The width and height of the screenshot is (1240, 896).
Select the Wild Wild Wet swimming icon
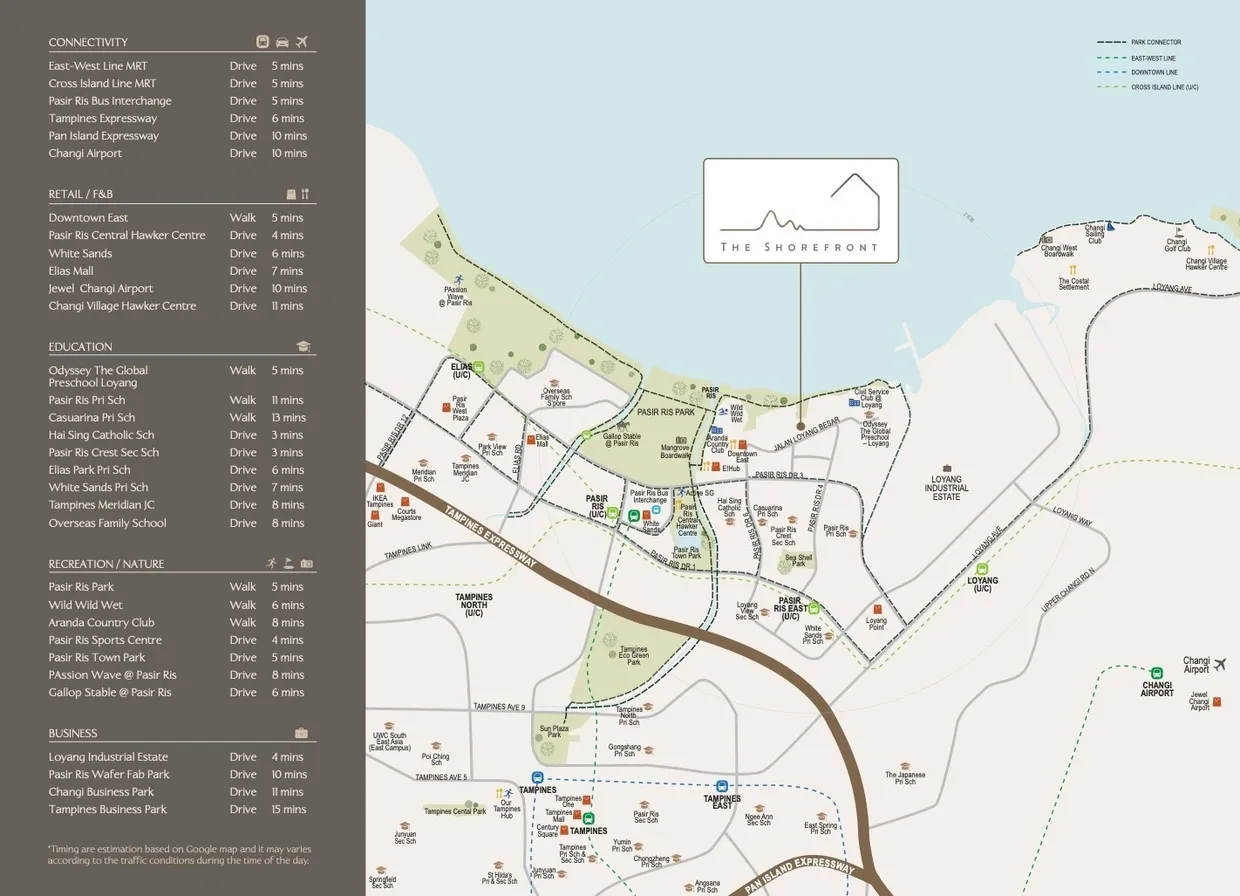723,411
